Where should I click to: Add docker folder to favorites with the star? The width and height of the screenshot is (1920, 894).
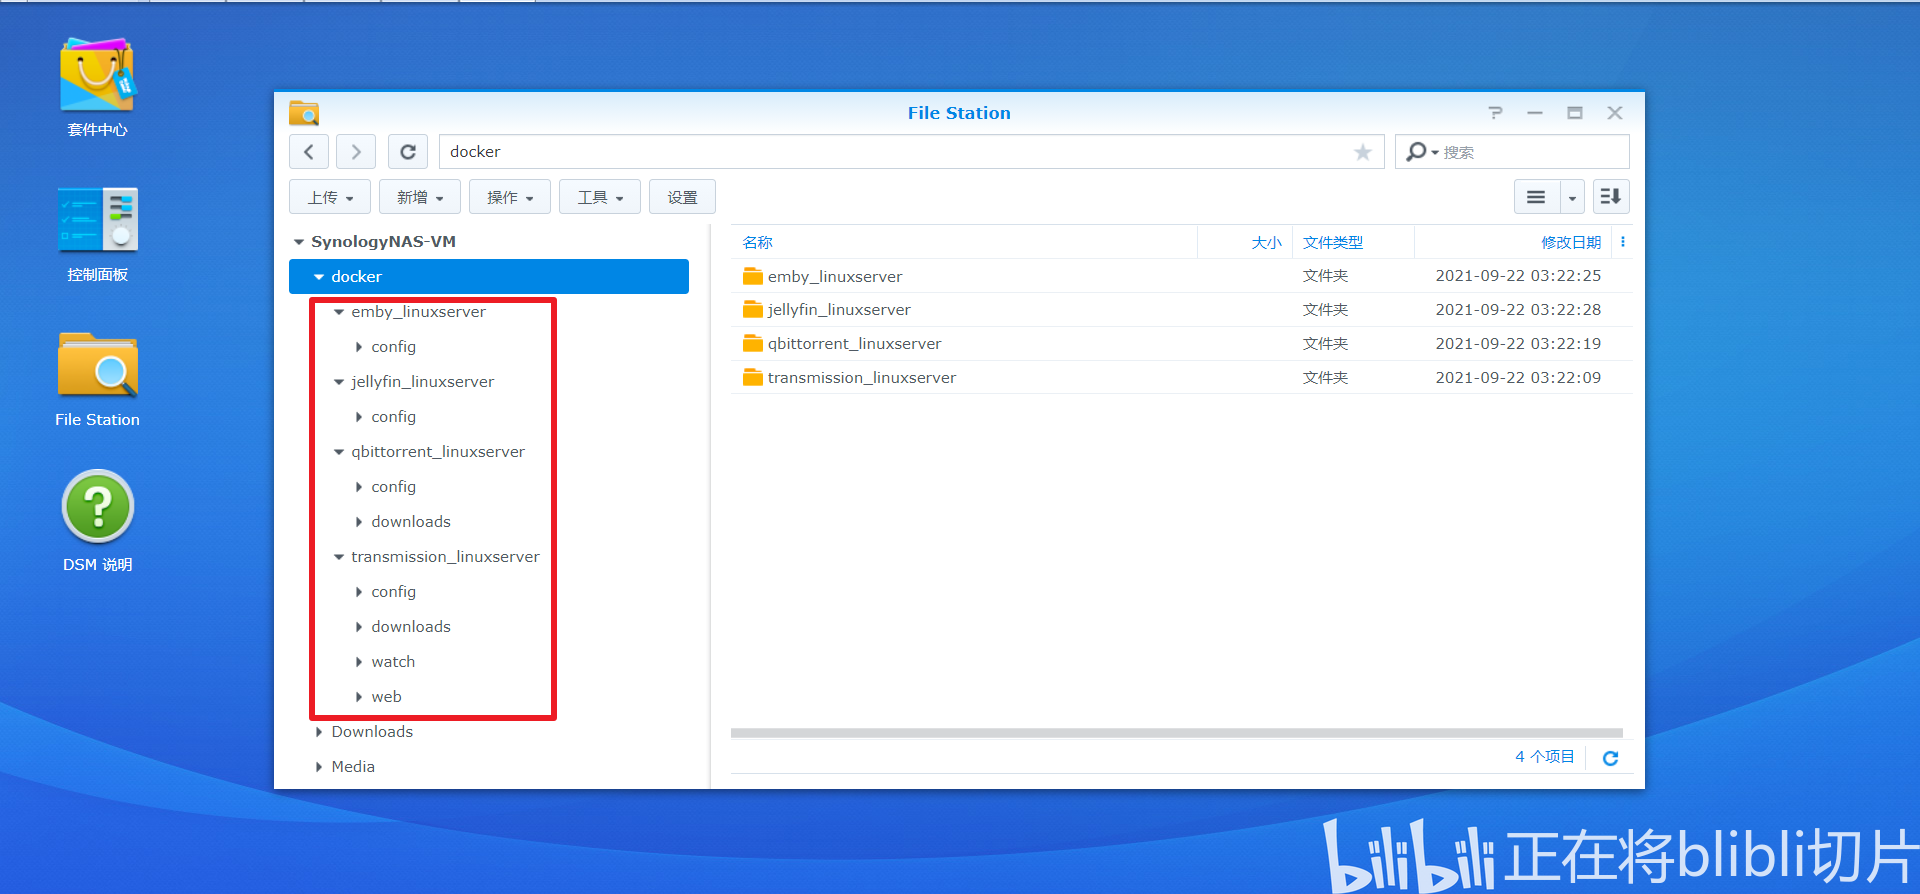[1362, 152]
